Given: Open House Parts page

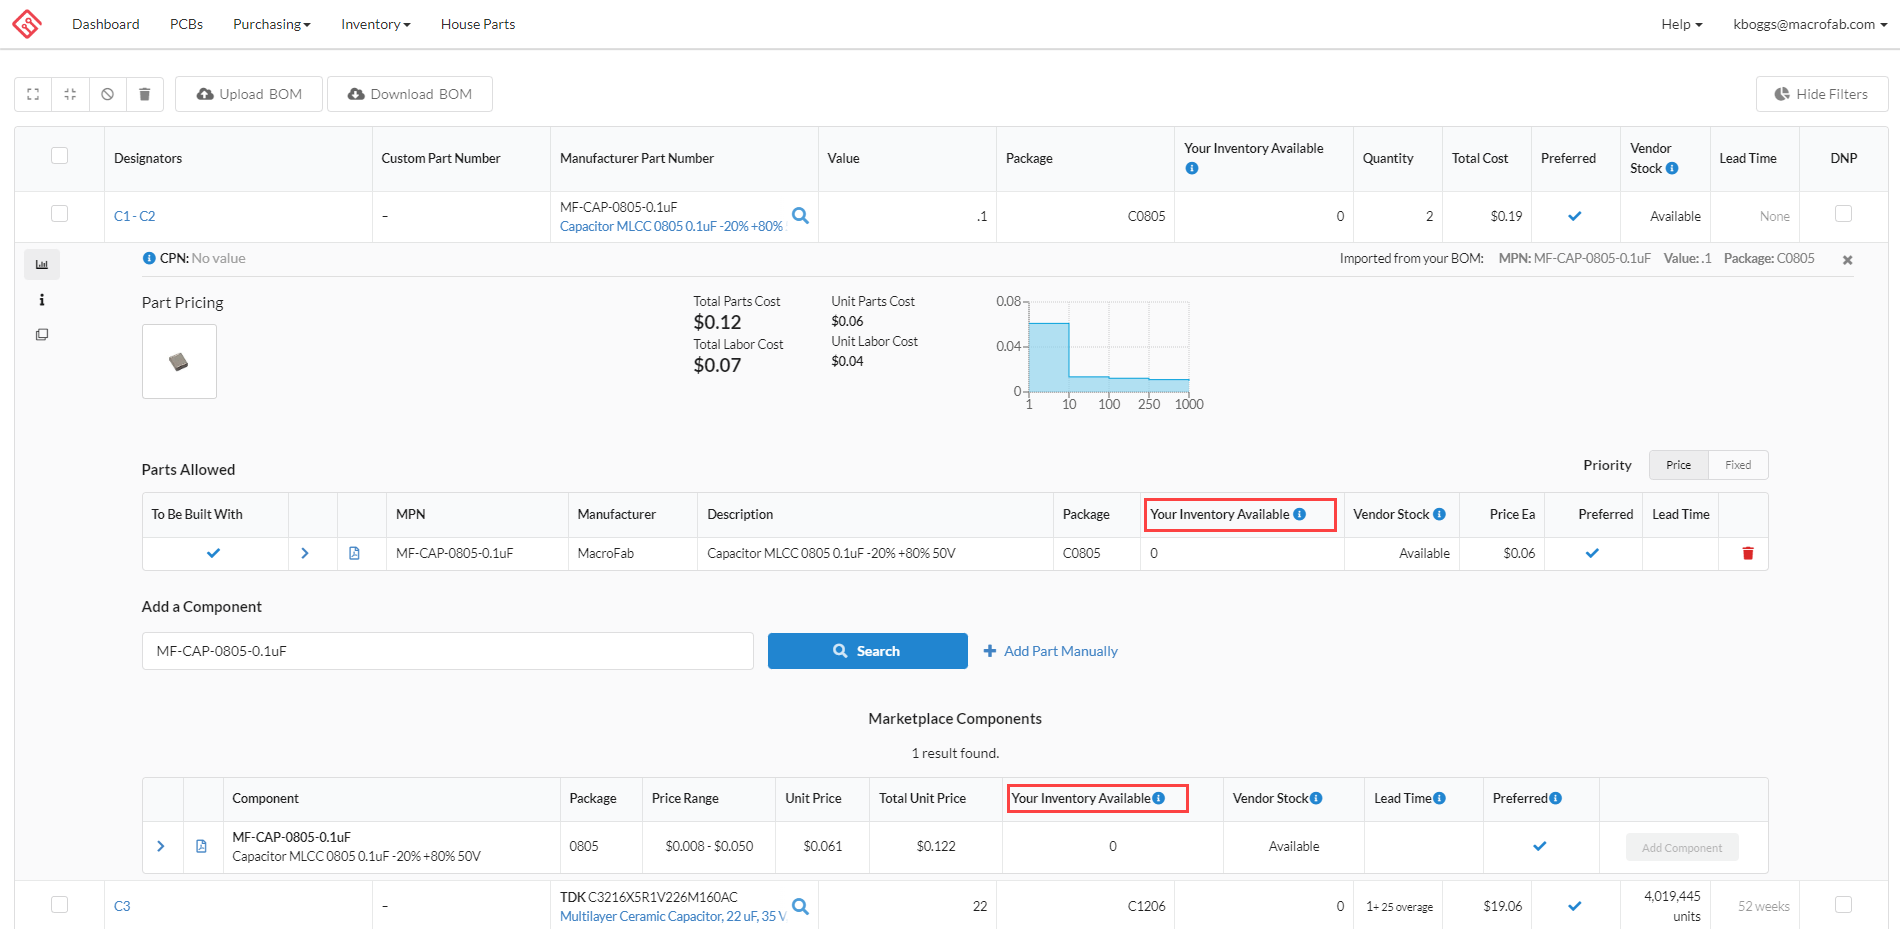Looking at the screenshot, I should [x=478, y=24].
